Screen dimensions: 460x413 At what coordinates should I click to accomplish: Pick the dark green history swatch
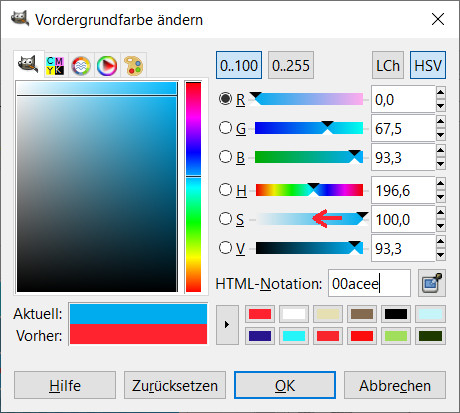coord(430,336)
